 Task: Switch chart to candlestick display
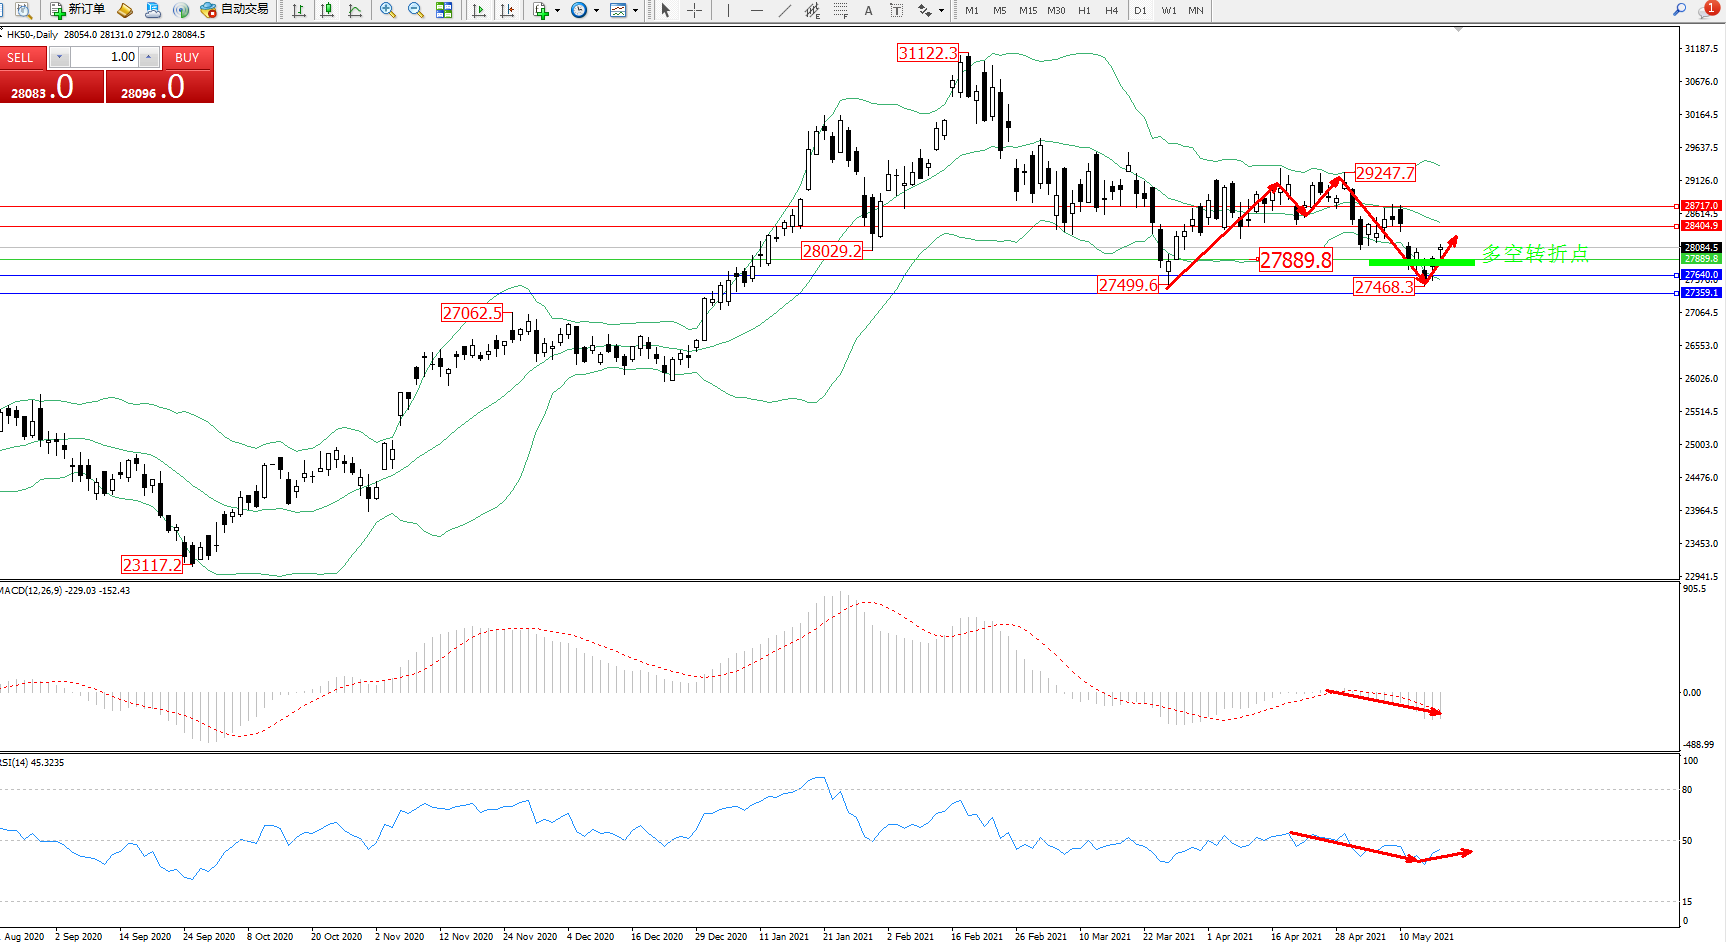pos(327,10)
